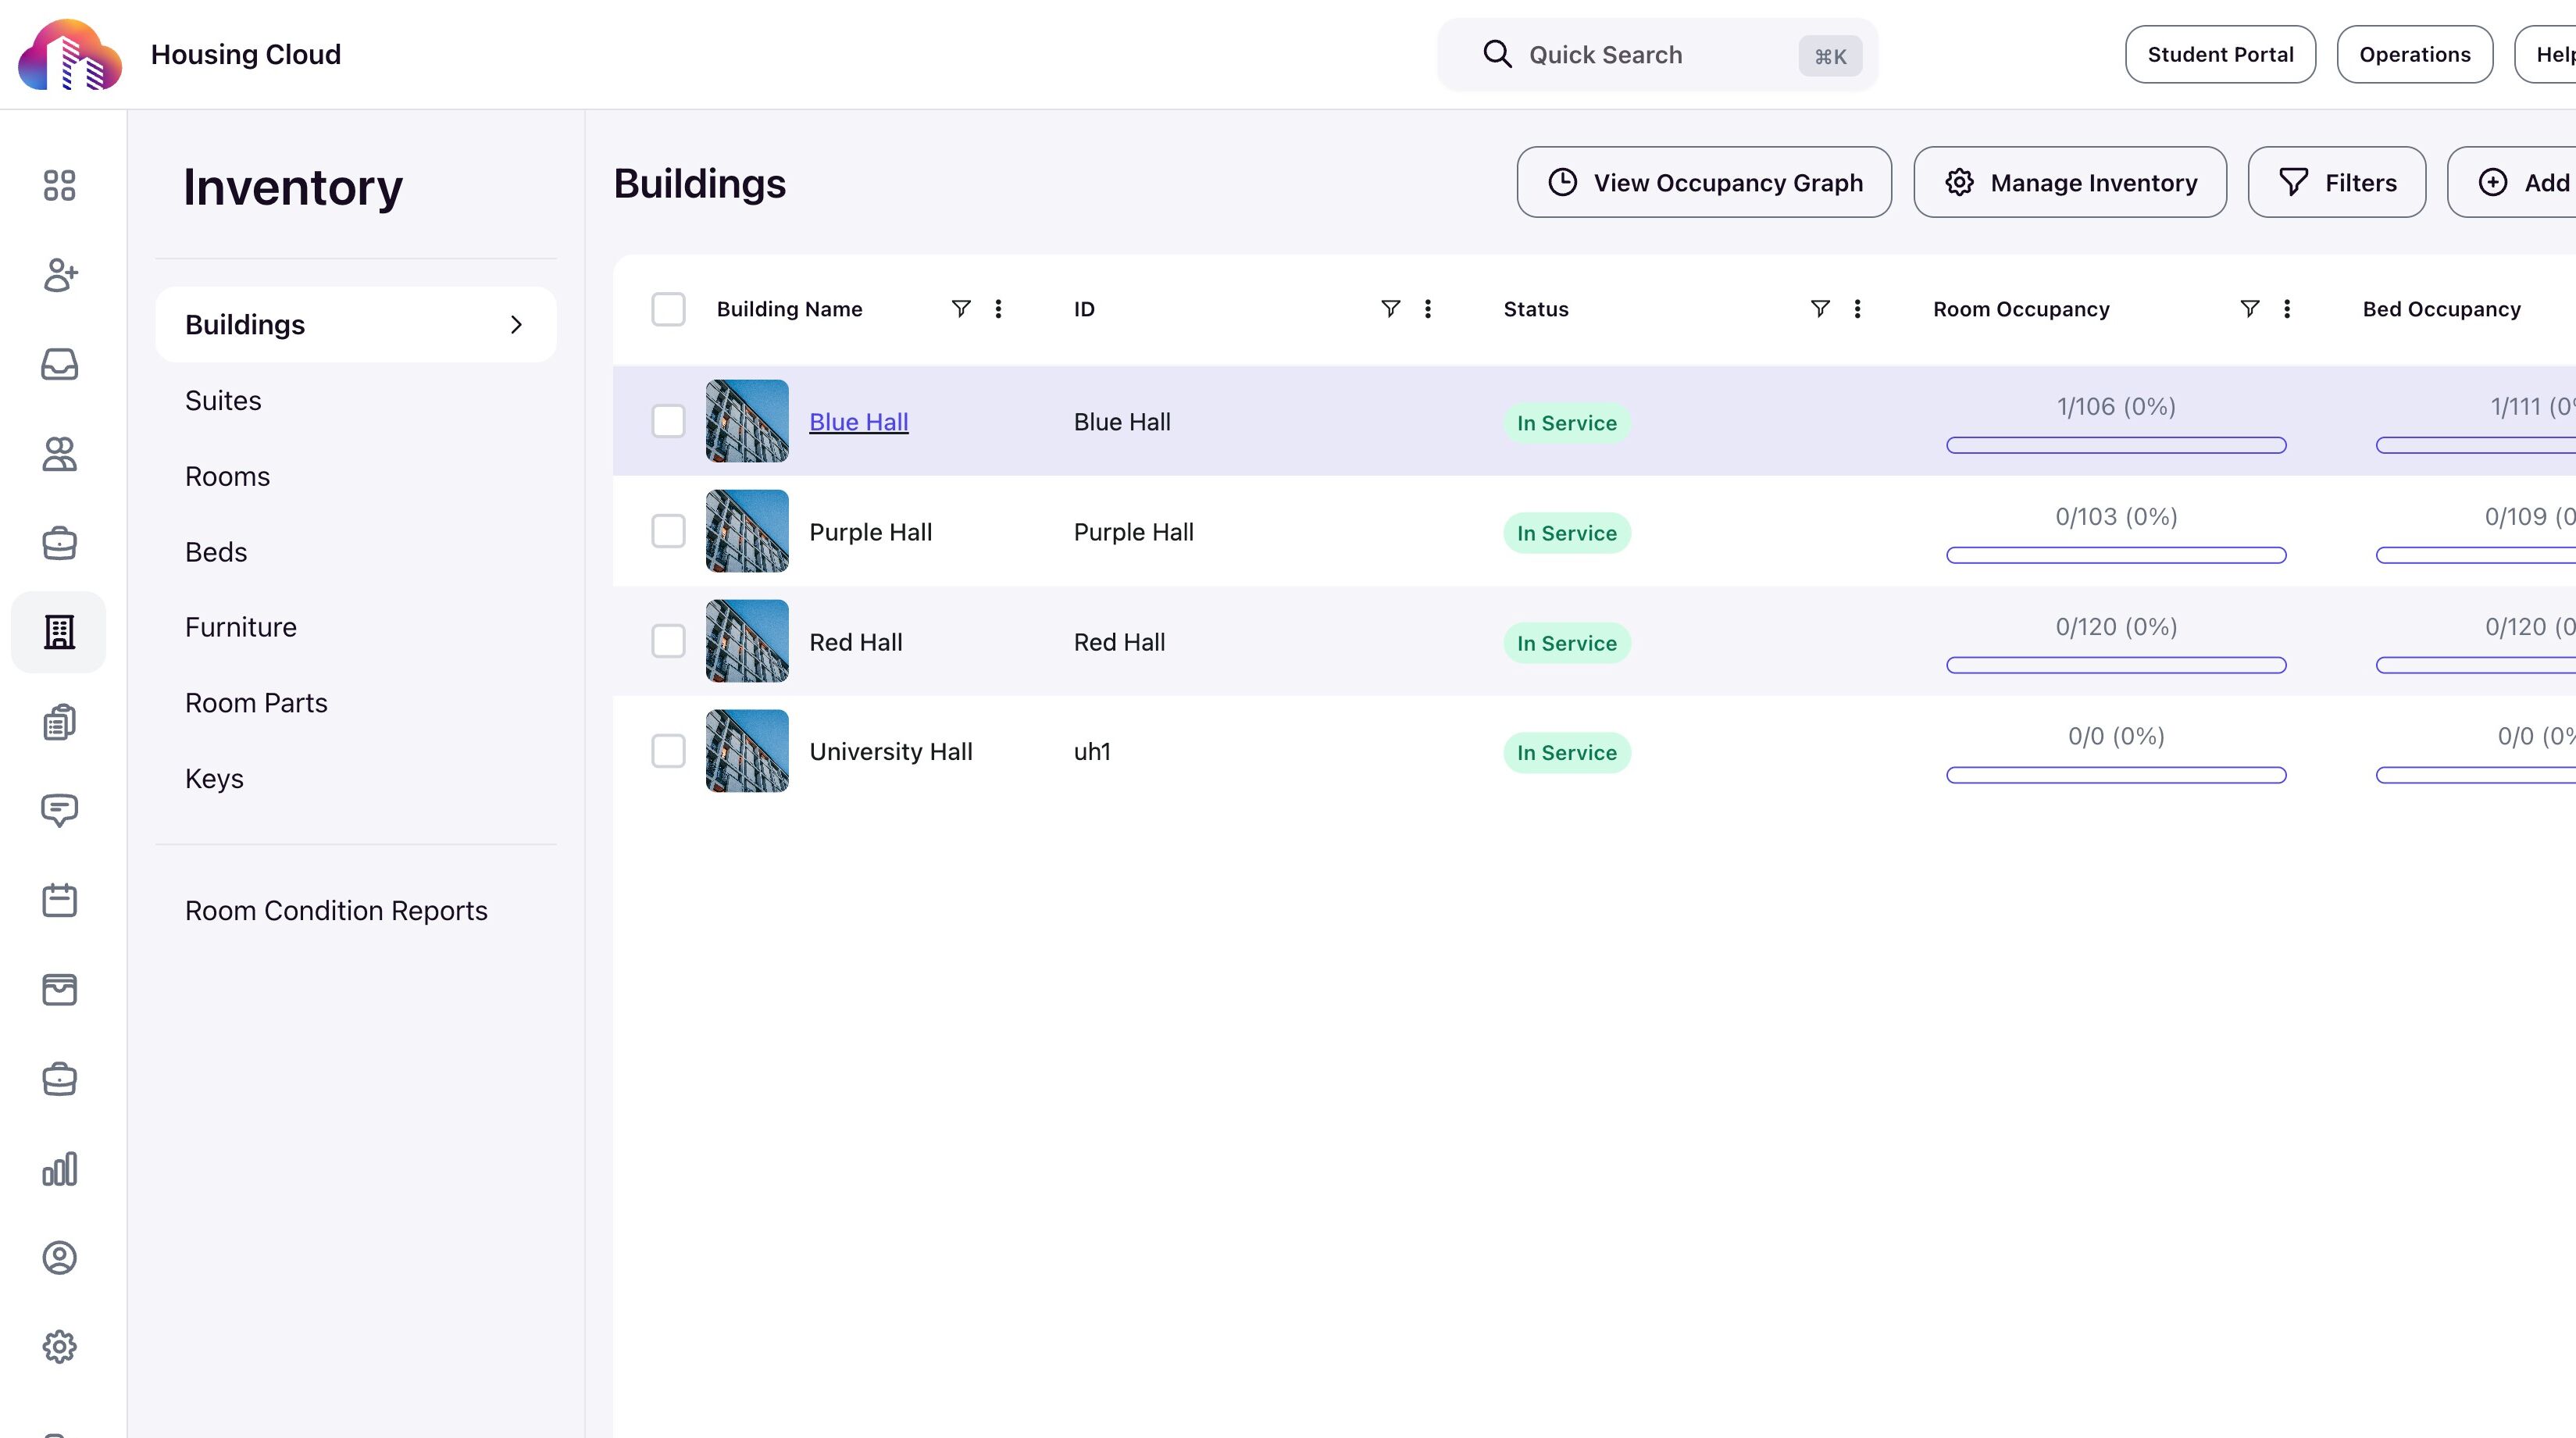Click the Quick Search field
The height and width of the screenshot is (1438, 2576).
click(1656, 55)
